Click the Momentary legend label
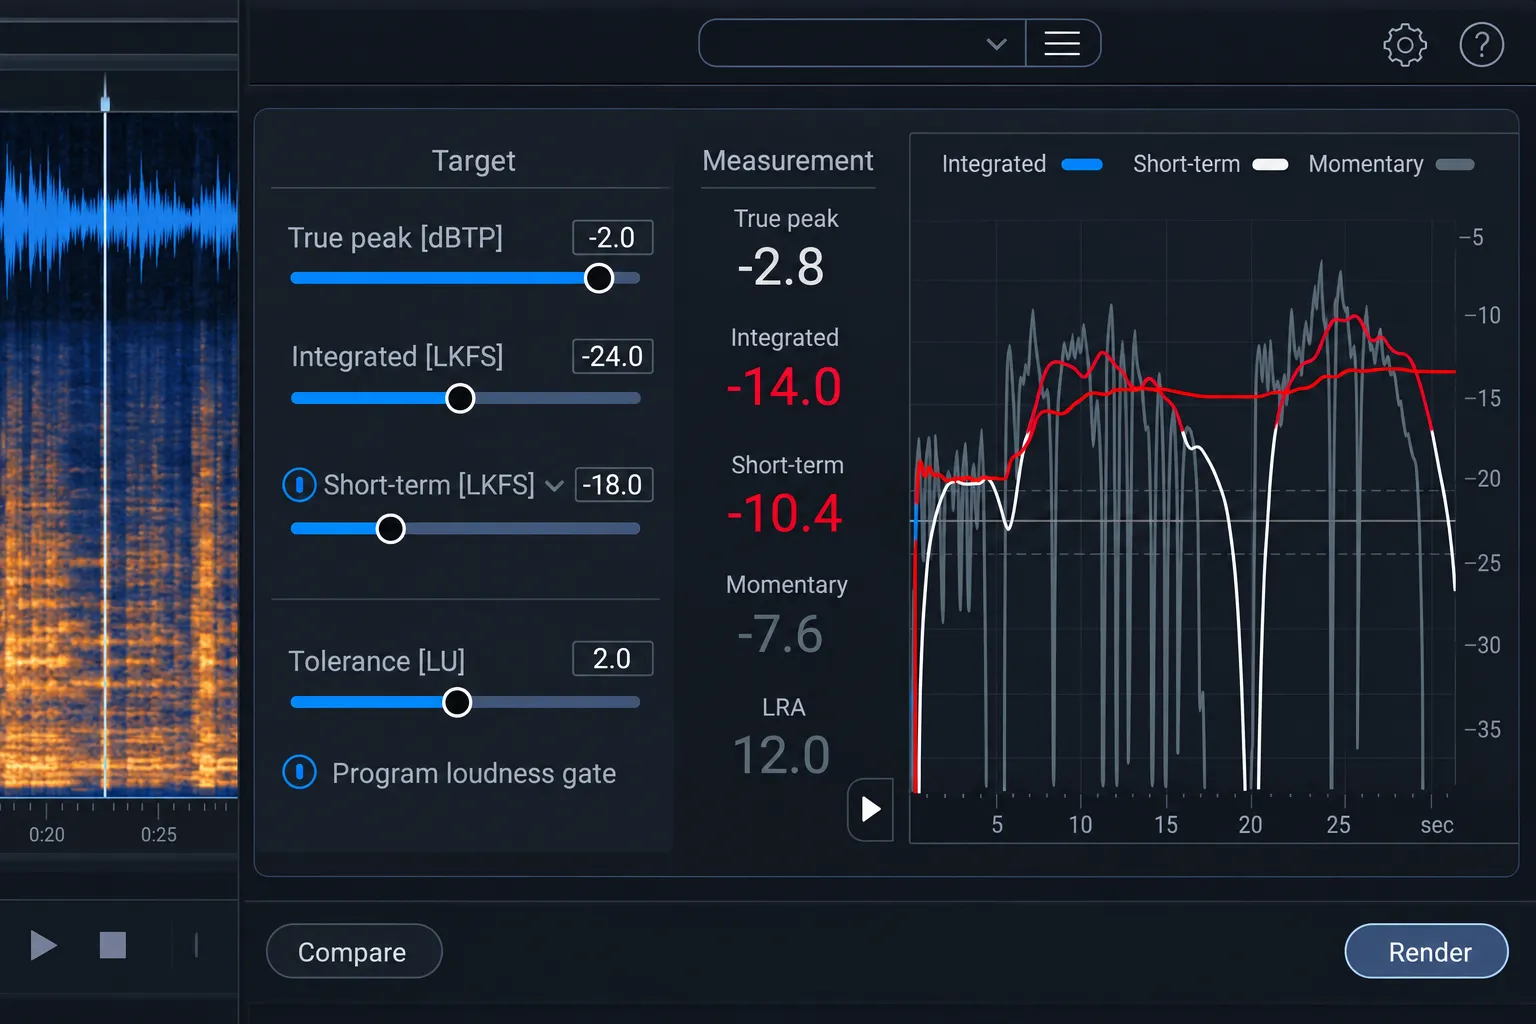Image resolution: width=1536 pixels, height=1024 pixels. point(1366,164)
